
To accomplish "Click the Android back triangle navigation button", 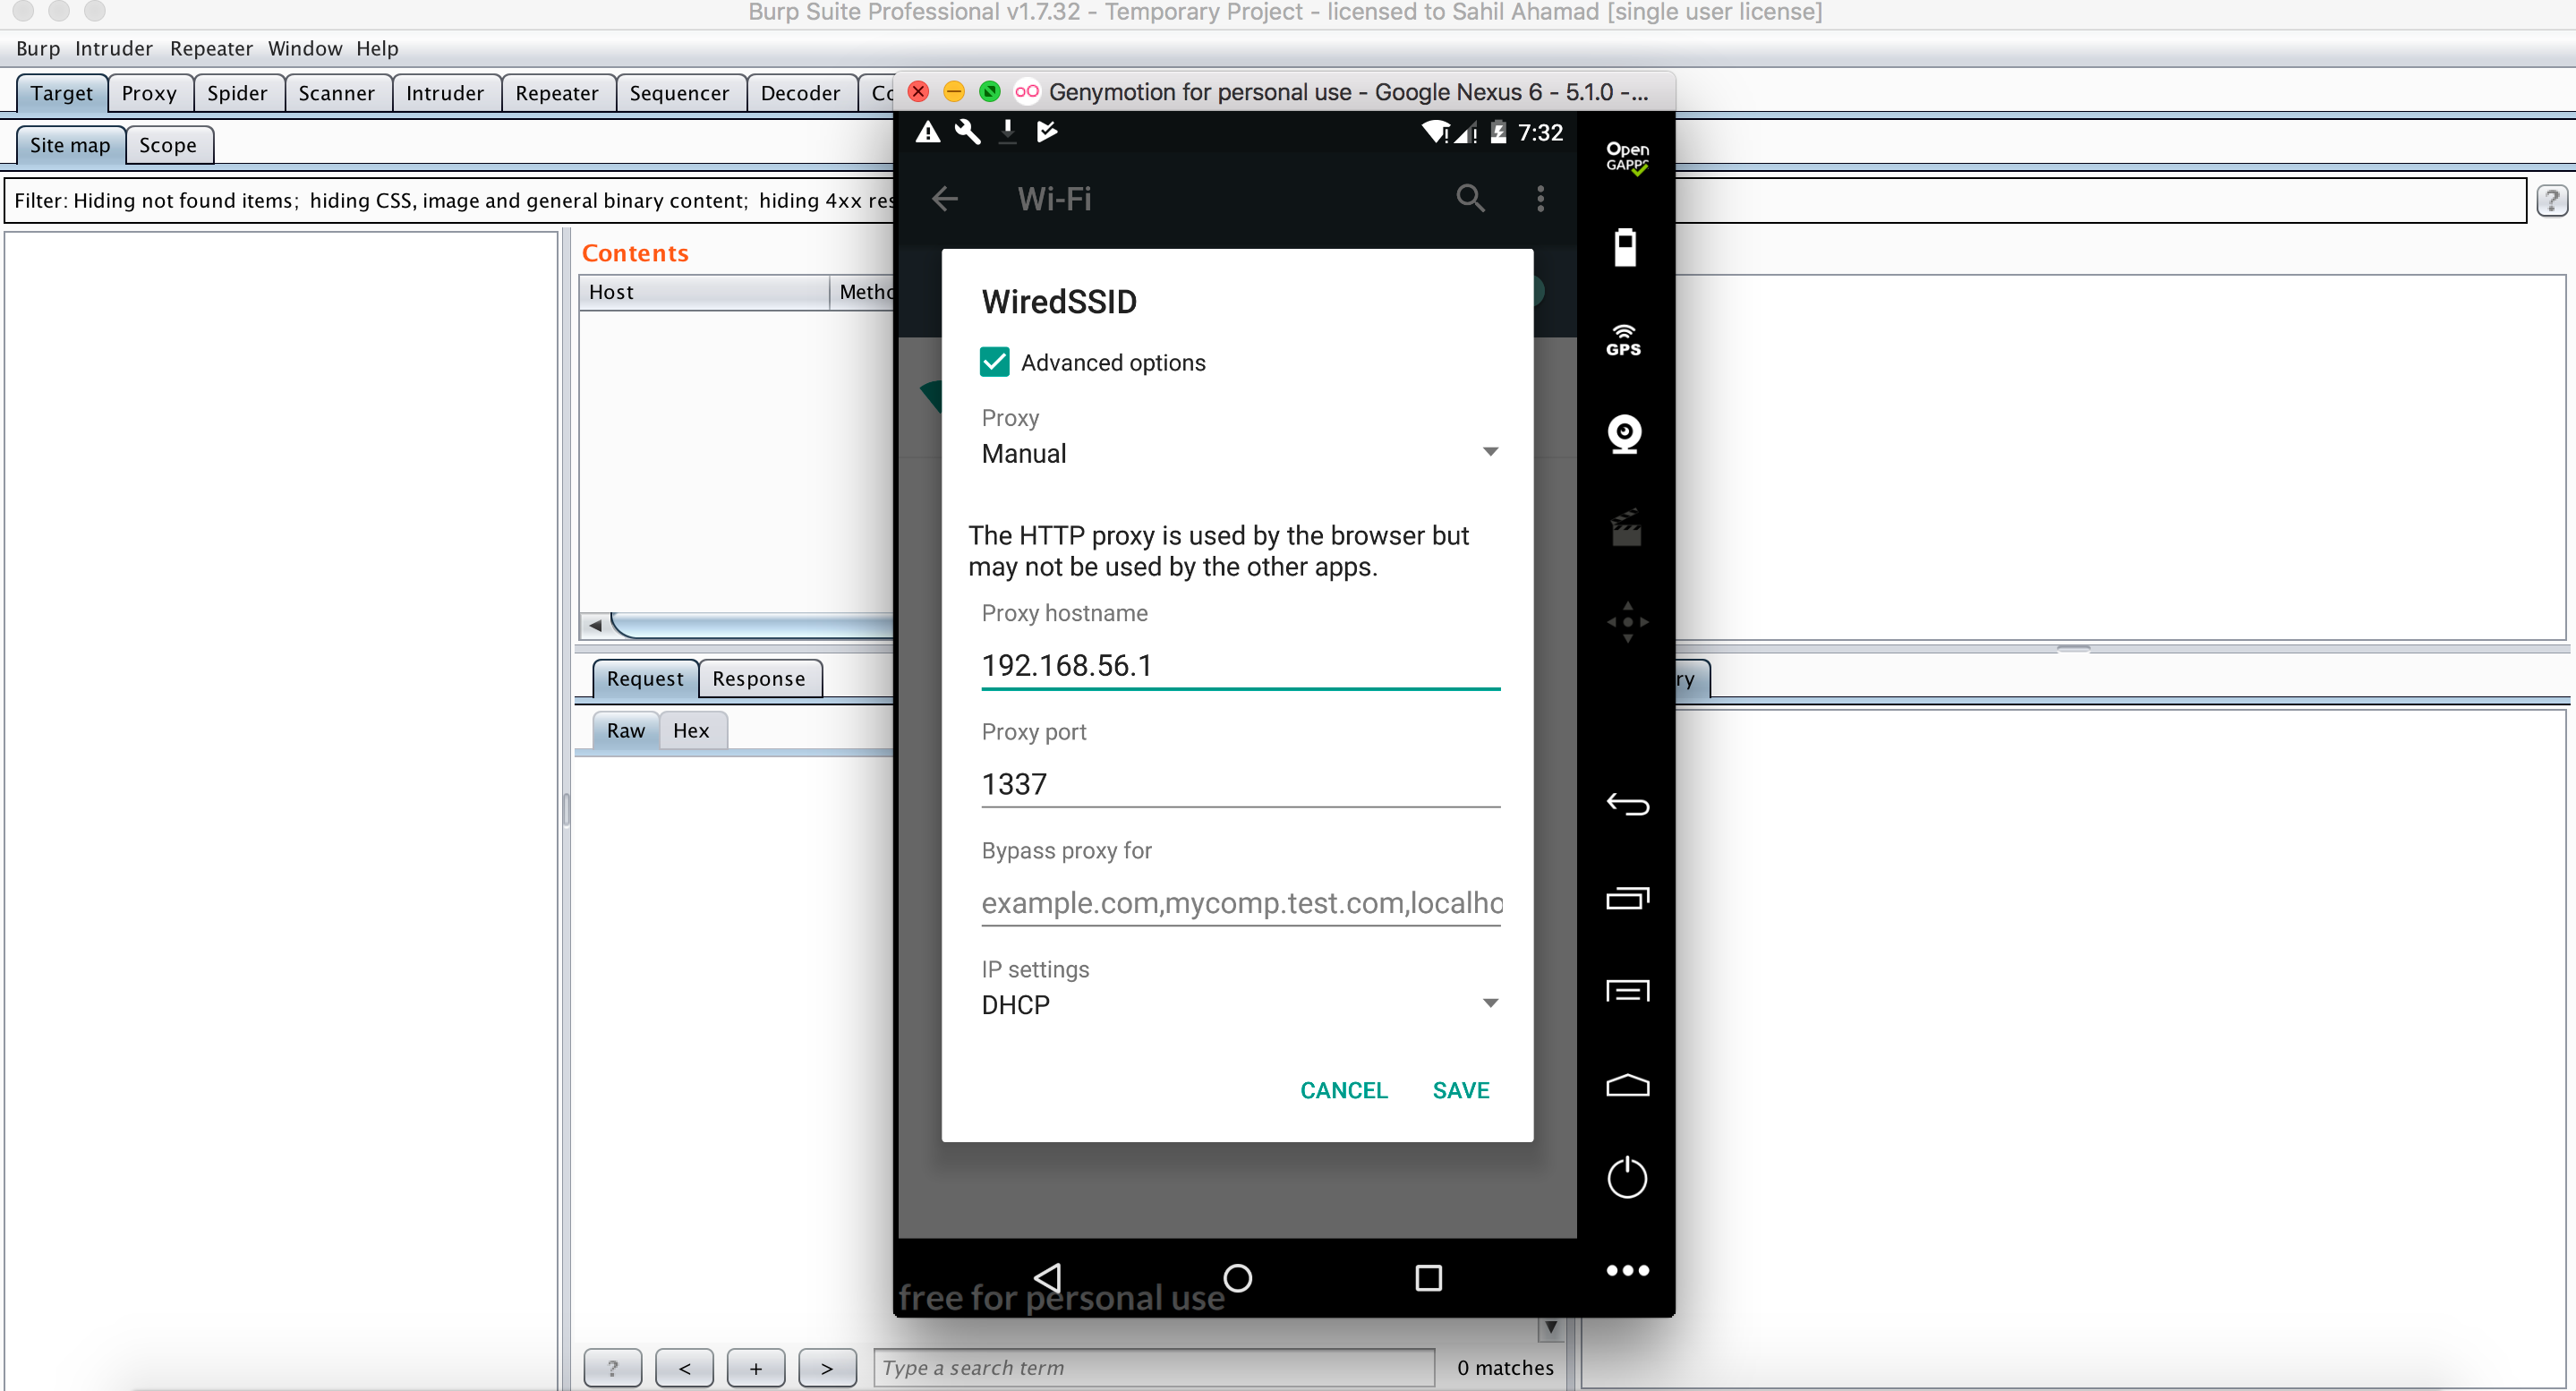I will click(1047, 1276).
